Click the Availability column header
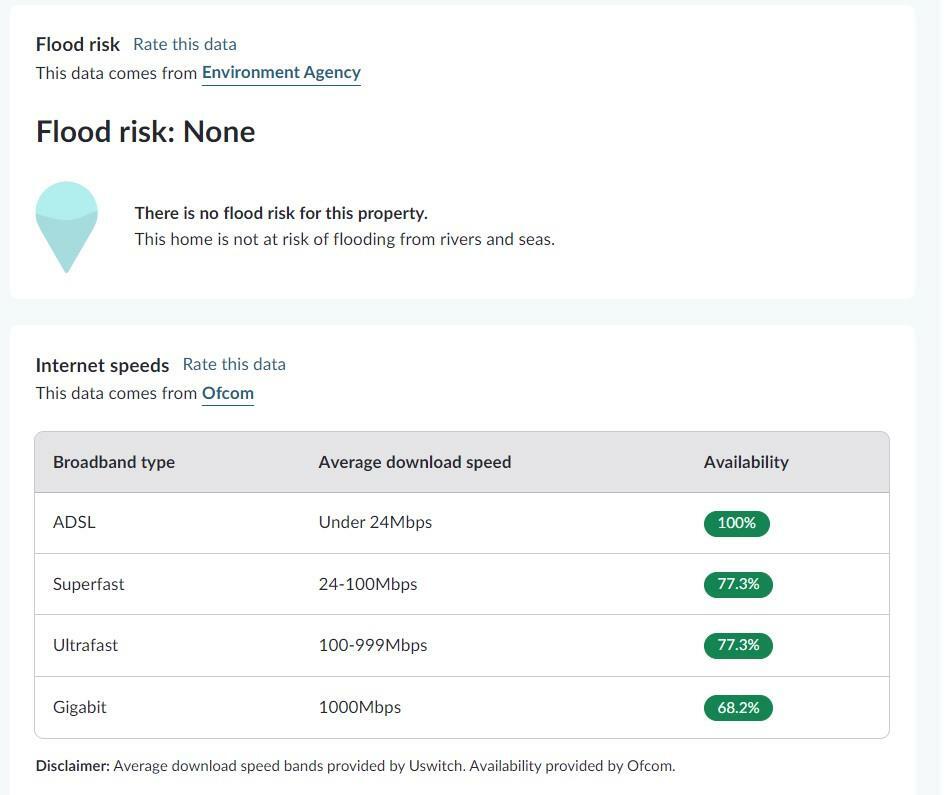 (746, 462)
